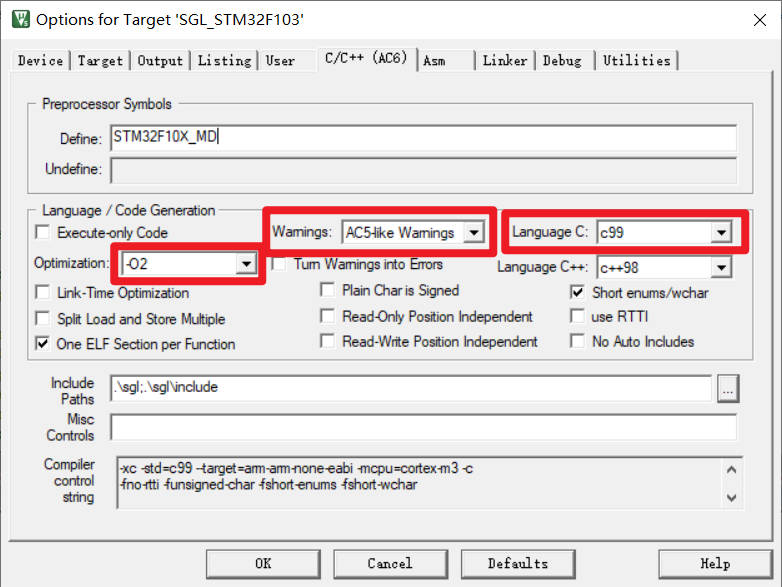Open the Utilities tab
Screen dimensions: 782x587
(637, 61)
